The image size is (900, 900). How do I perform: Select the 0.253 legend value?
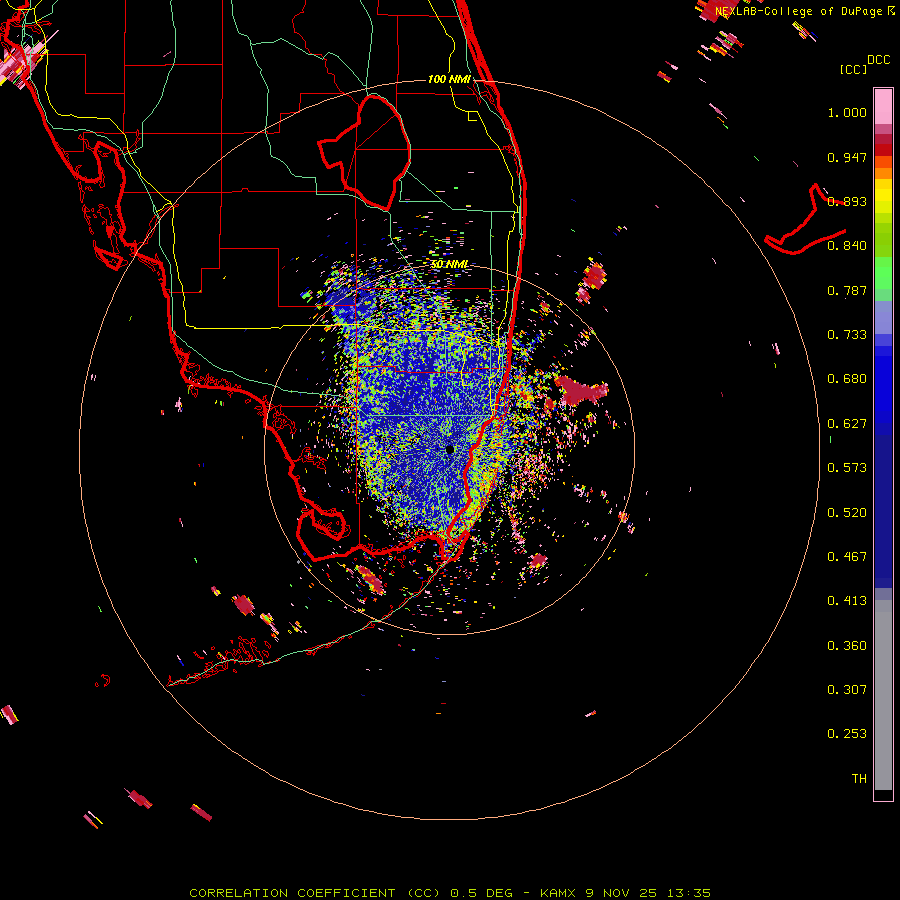coord(847,734)
